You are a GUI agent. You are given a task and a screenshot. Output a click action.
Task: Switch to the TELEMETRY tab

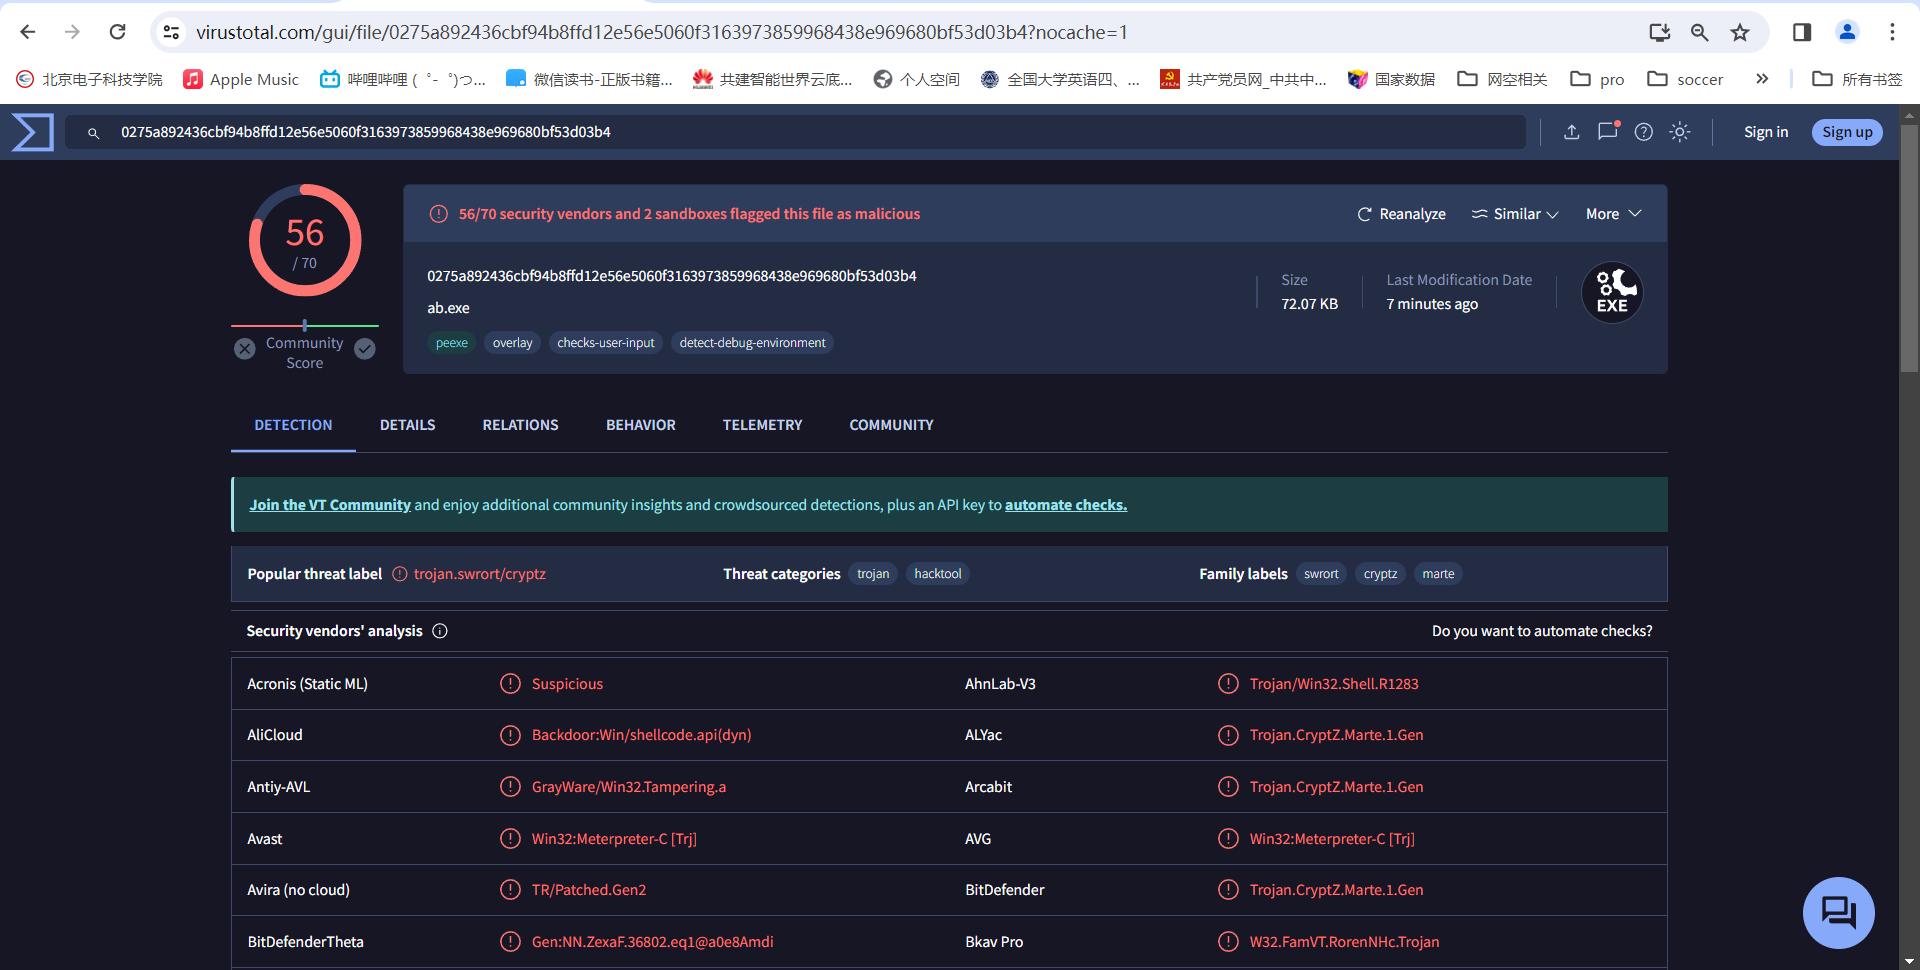(x=762, y=425)
